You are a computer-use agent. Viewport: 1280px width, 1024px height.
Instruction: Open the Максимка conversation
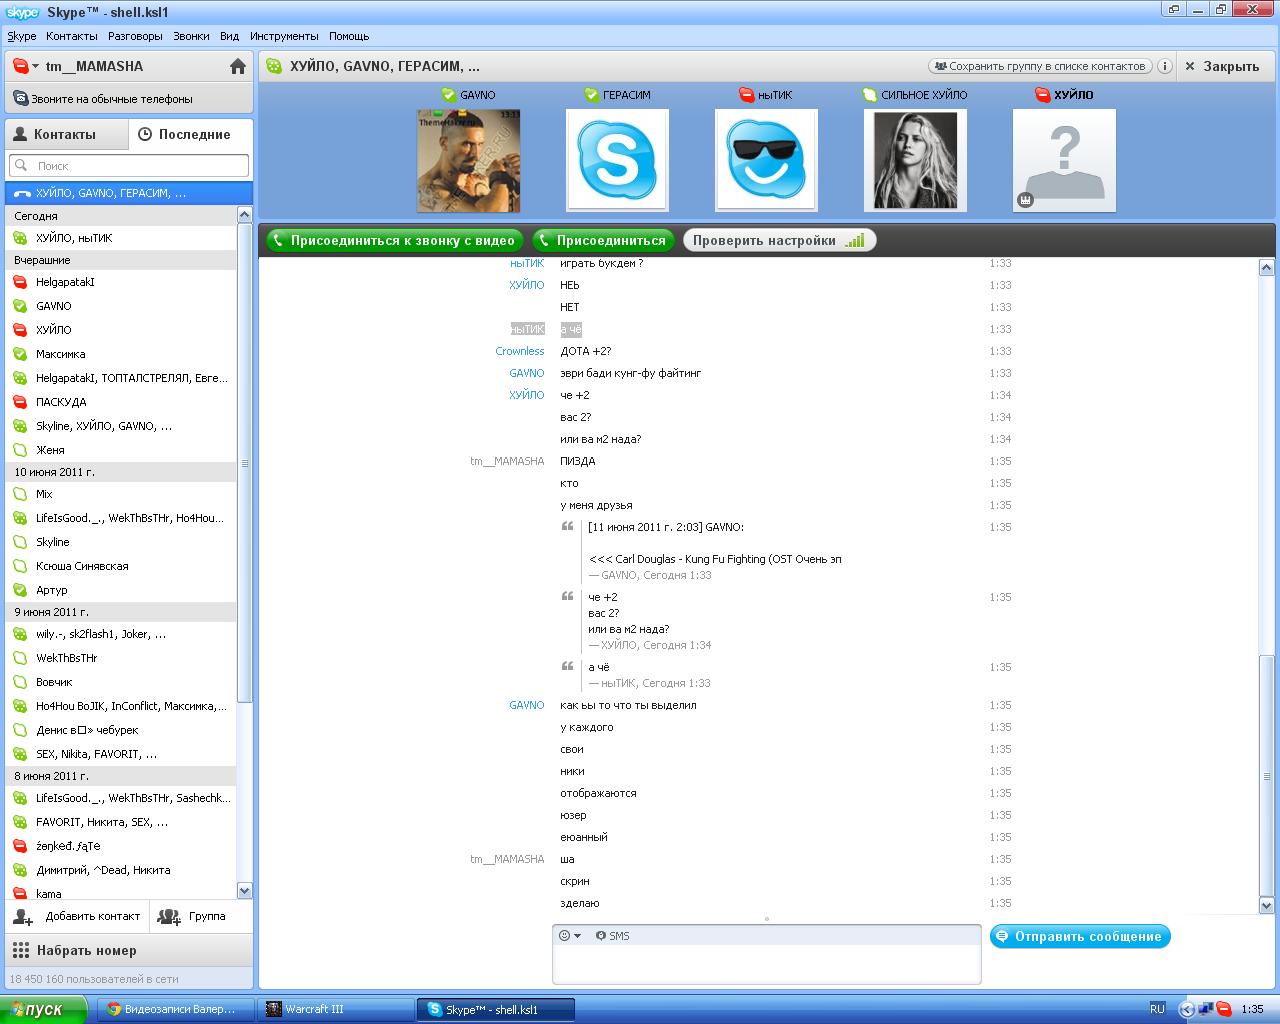point(122,354)
